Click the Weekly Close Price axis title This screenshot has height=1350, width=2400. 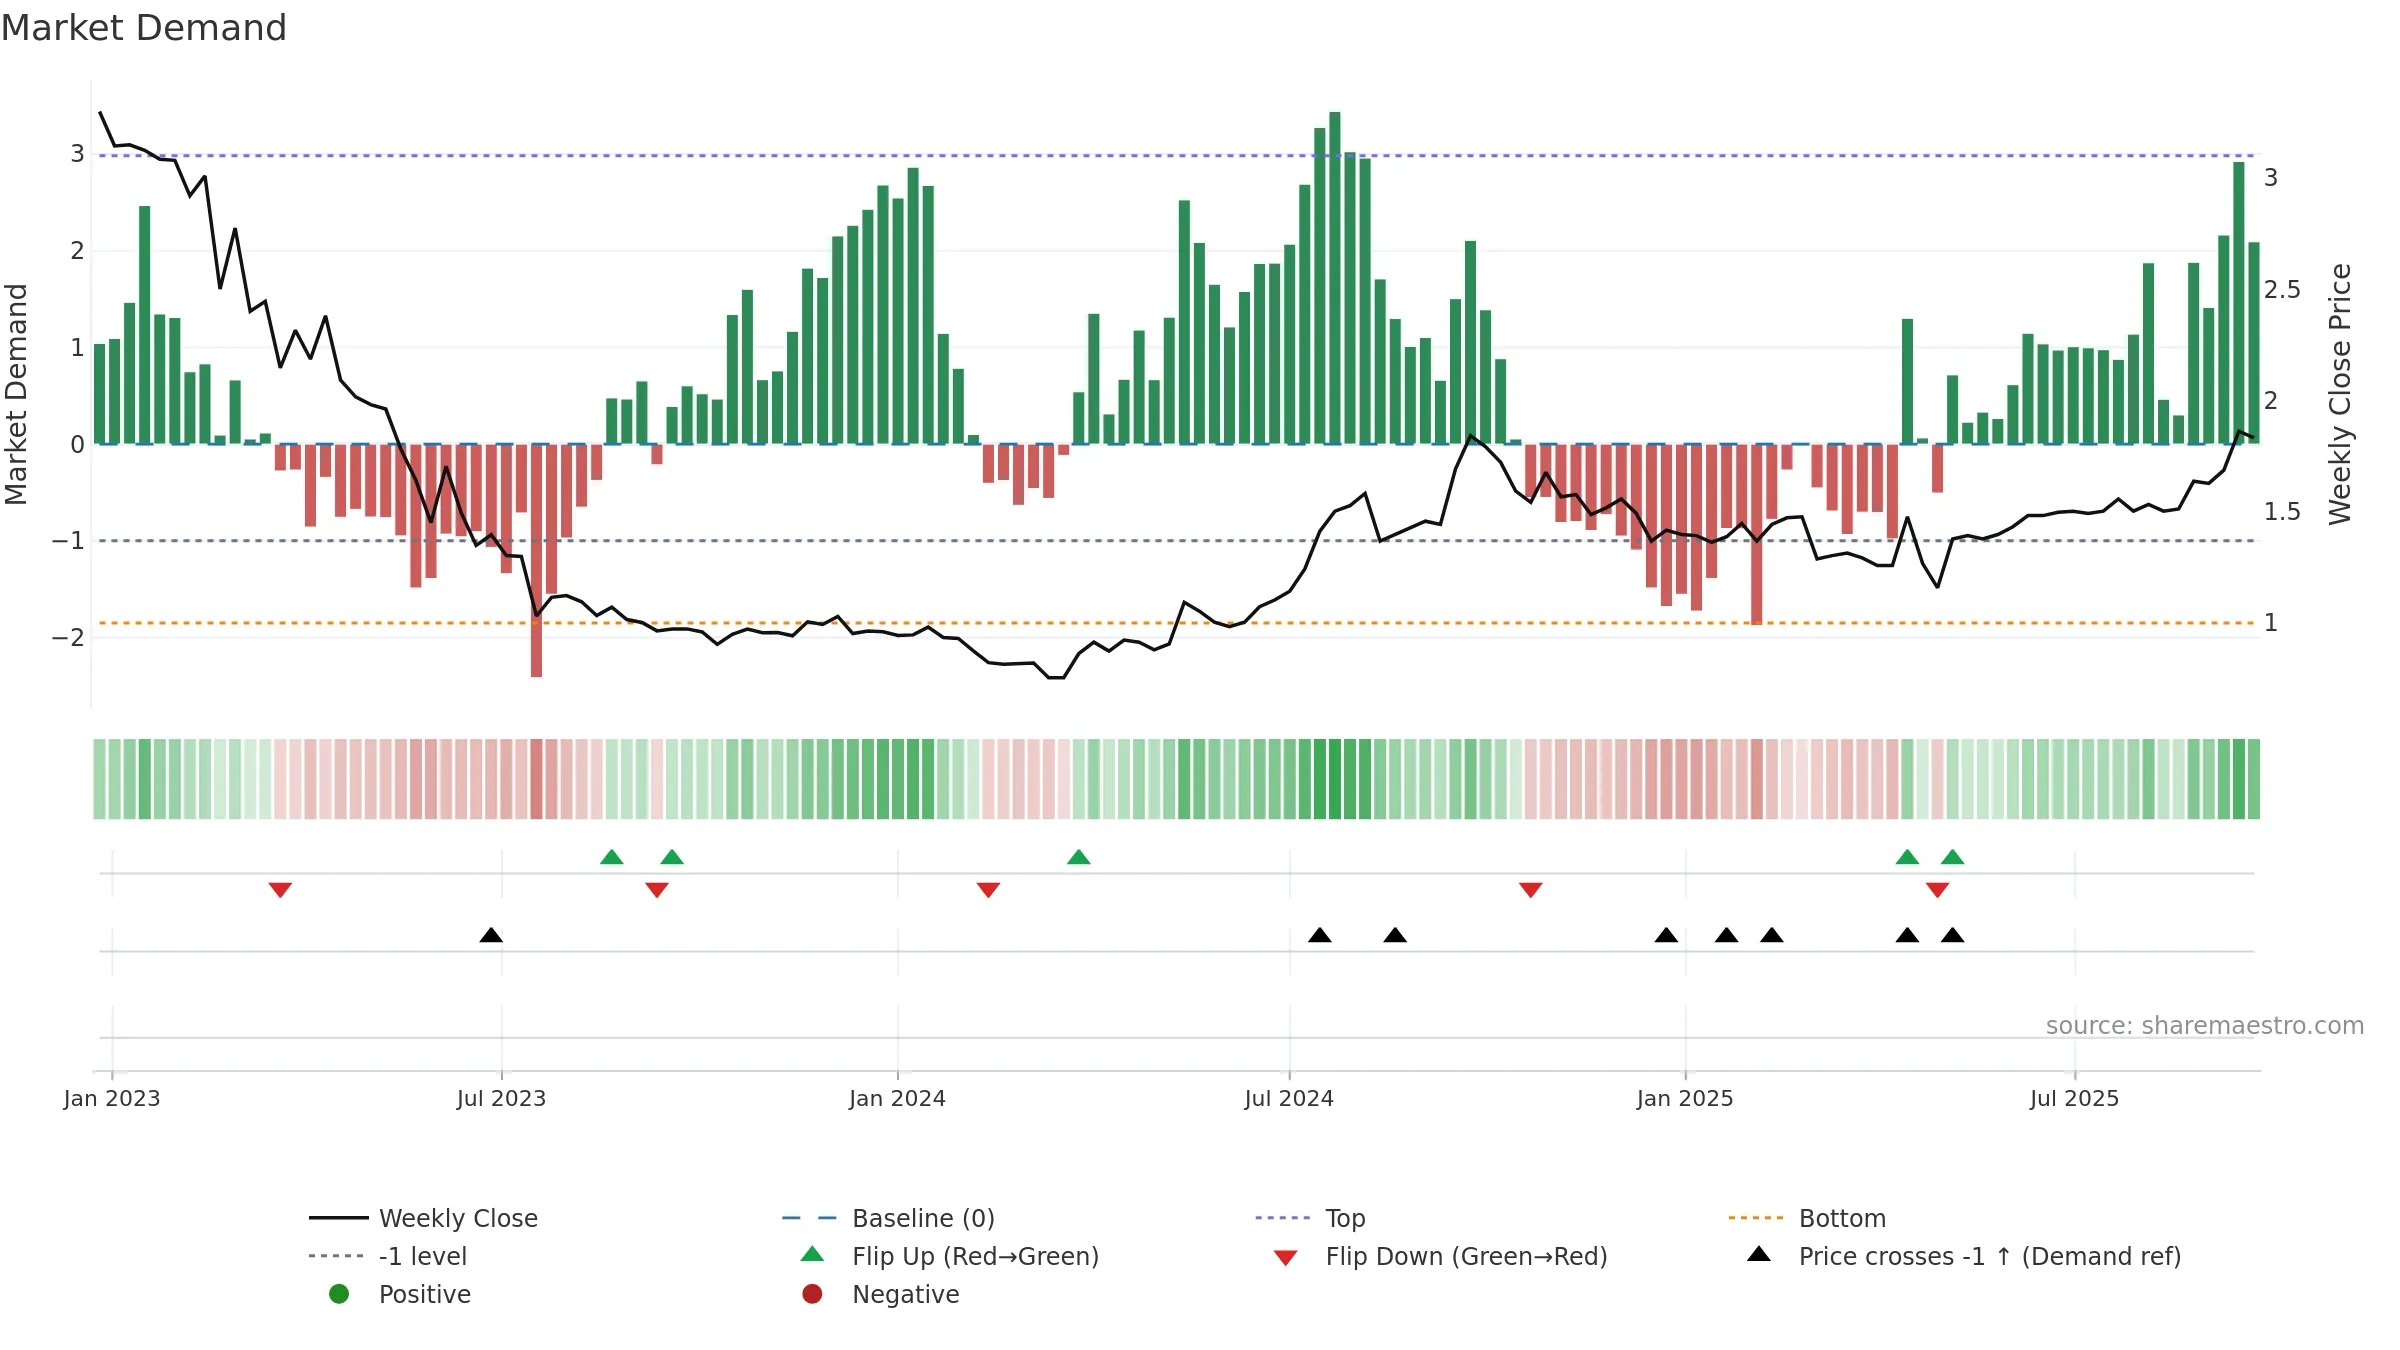(x=2339, y=394)
